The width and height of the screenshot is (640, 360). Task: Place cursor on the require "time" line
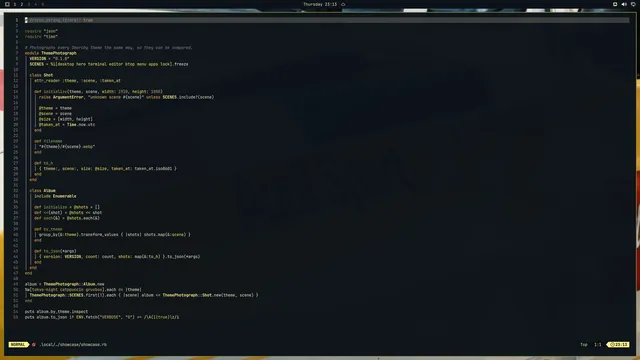(x=41, y=36)
